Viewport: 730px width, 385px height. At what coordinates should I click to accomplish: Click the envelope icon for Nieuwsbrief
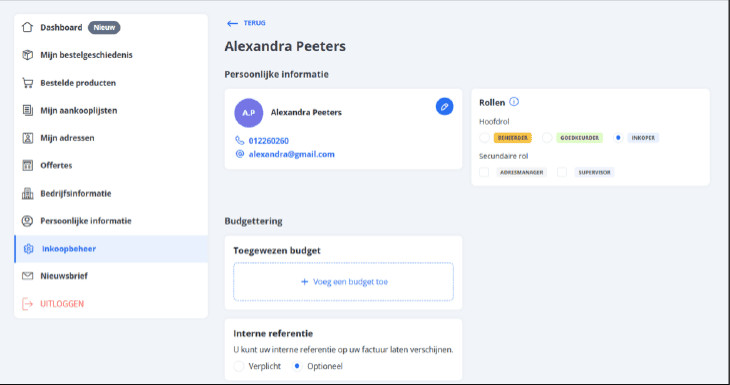coord(27,276)
